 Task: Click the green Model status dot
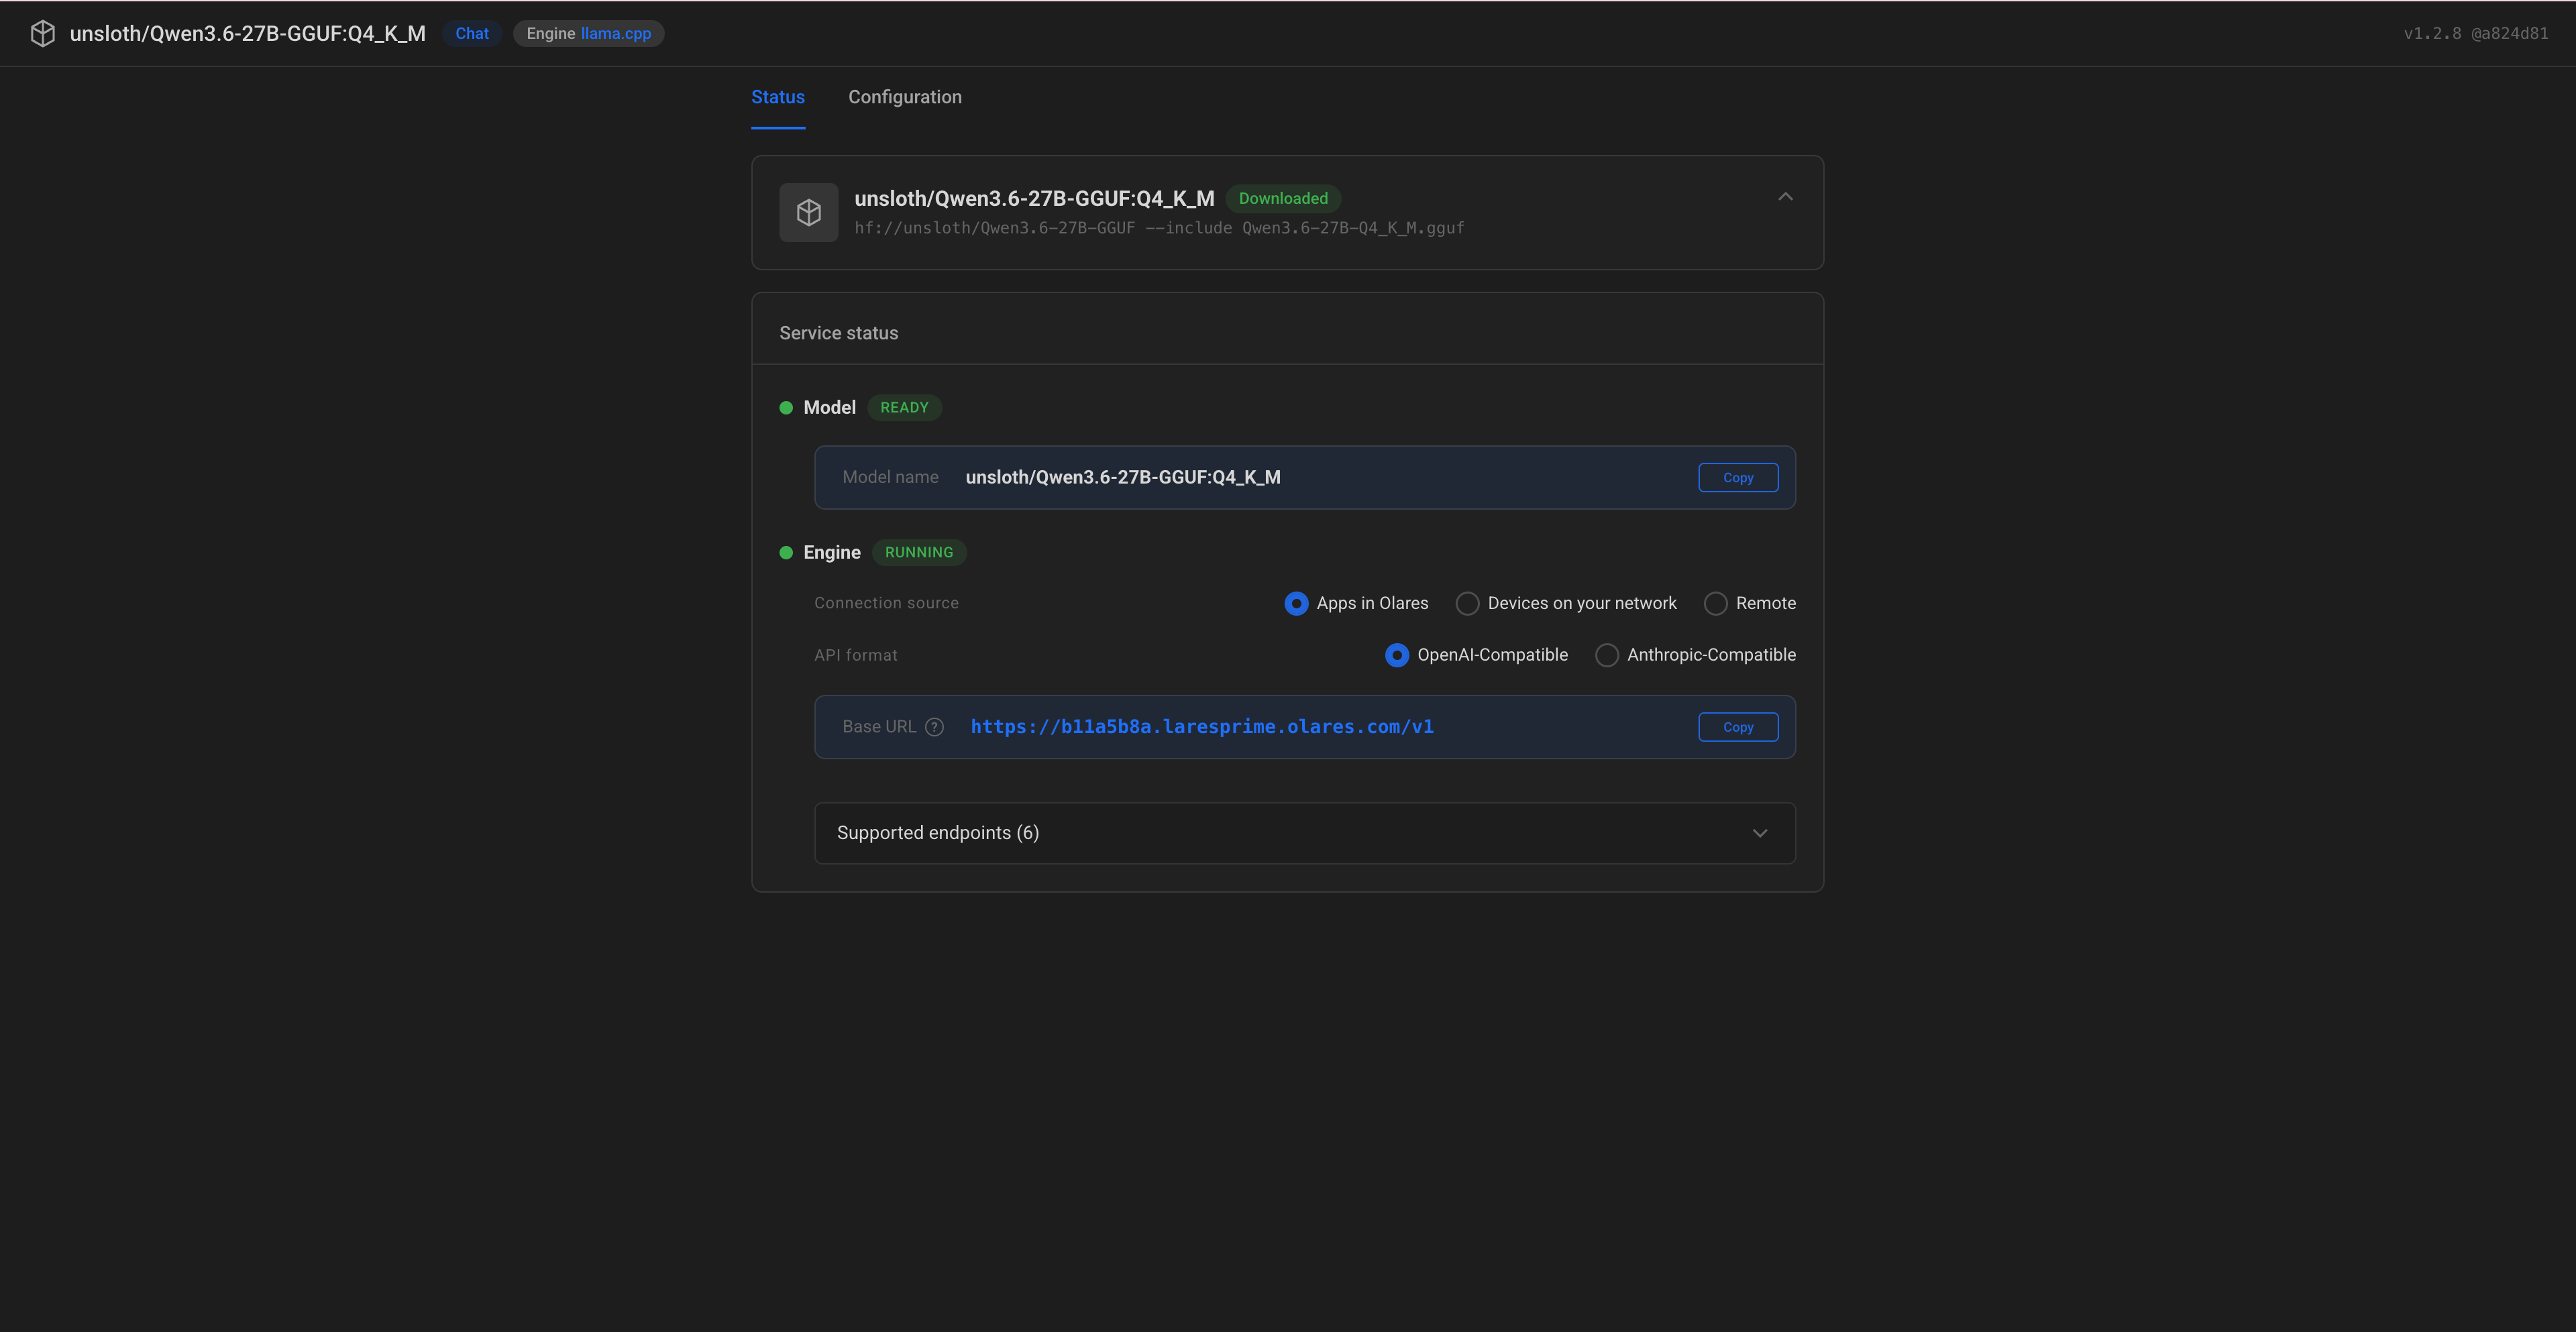click(x=786, y=408)
